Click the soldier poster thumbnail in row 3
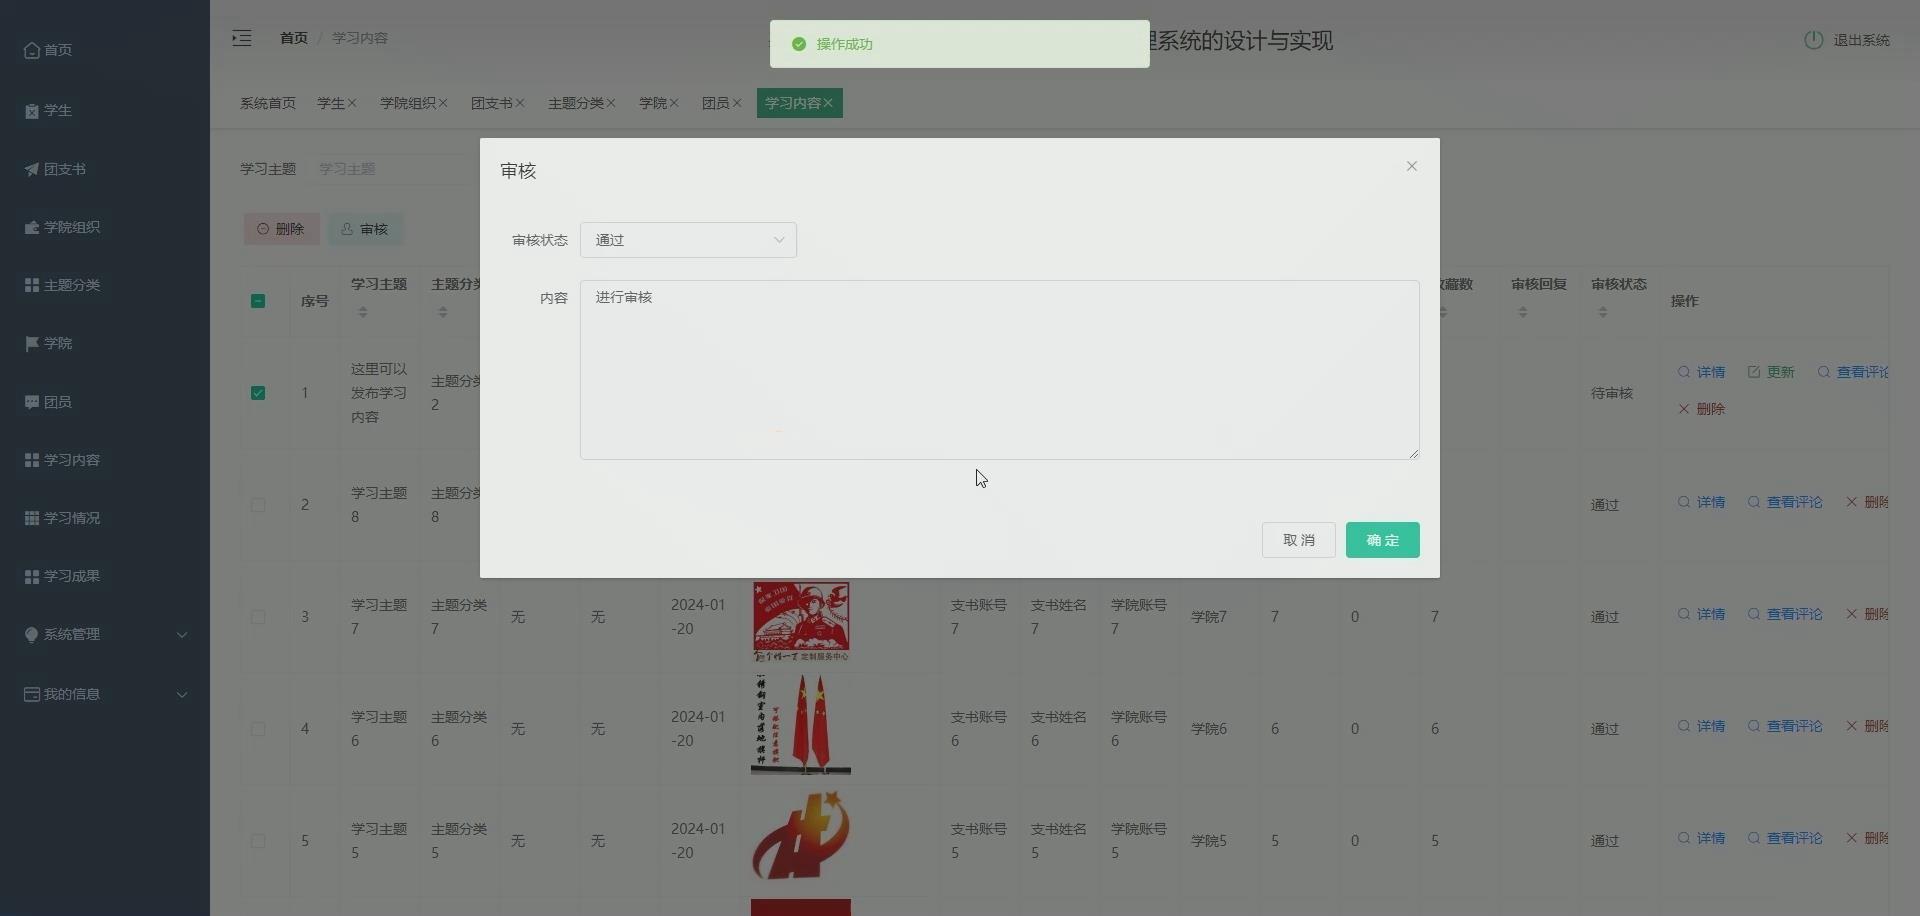The width and height of the screenshot is (1920, 916). [x=801, y=621]
